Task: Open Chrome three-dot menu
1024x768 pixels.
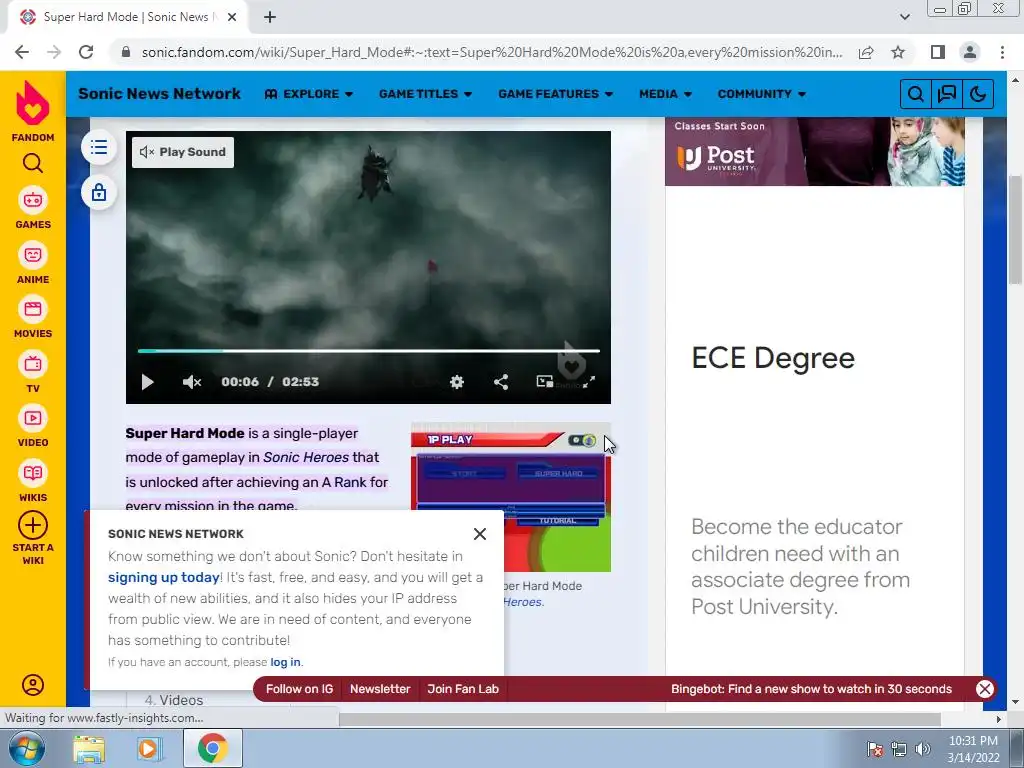Action: 1002,52
